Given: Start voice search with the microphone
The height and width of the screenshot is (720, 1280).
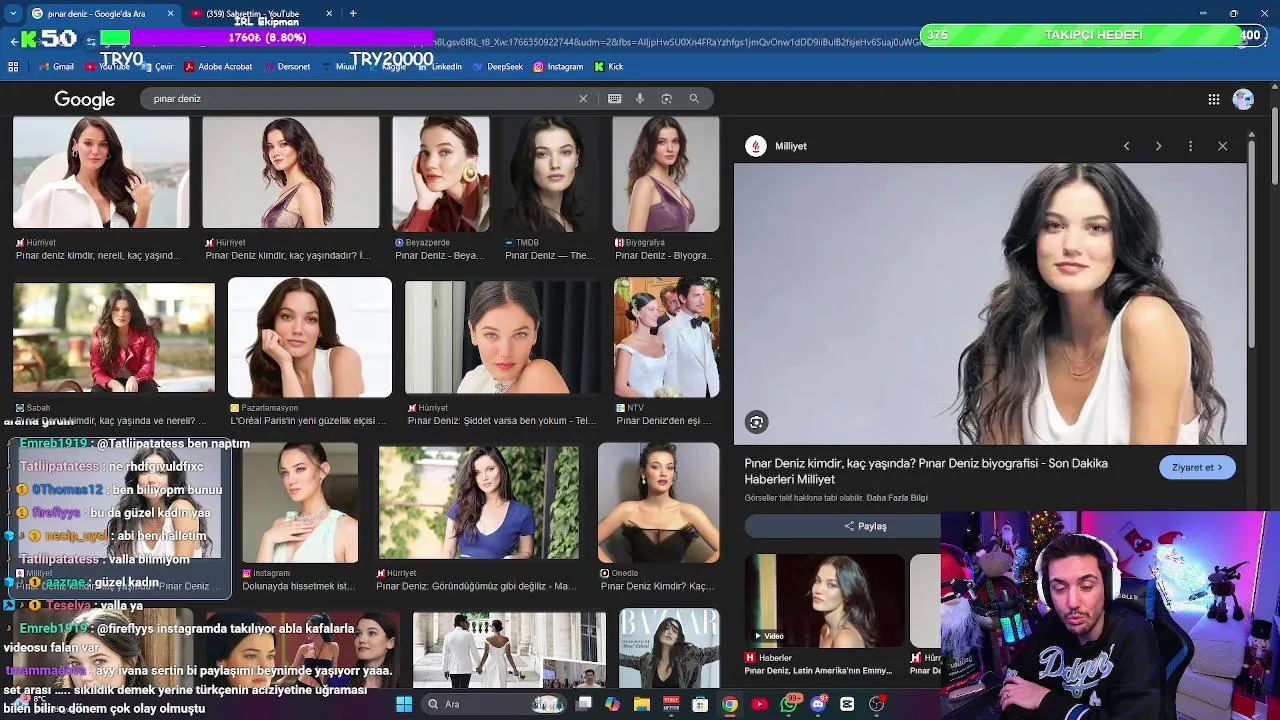Looking at the screenshot, I should click(640, 99).
